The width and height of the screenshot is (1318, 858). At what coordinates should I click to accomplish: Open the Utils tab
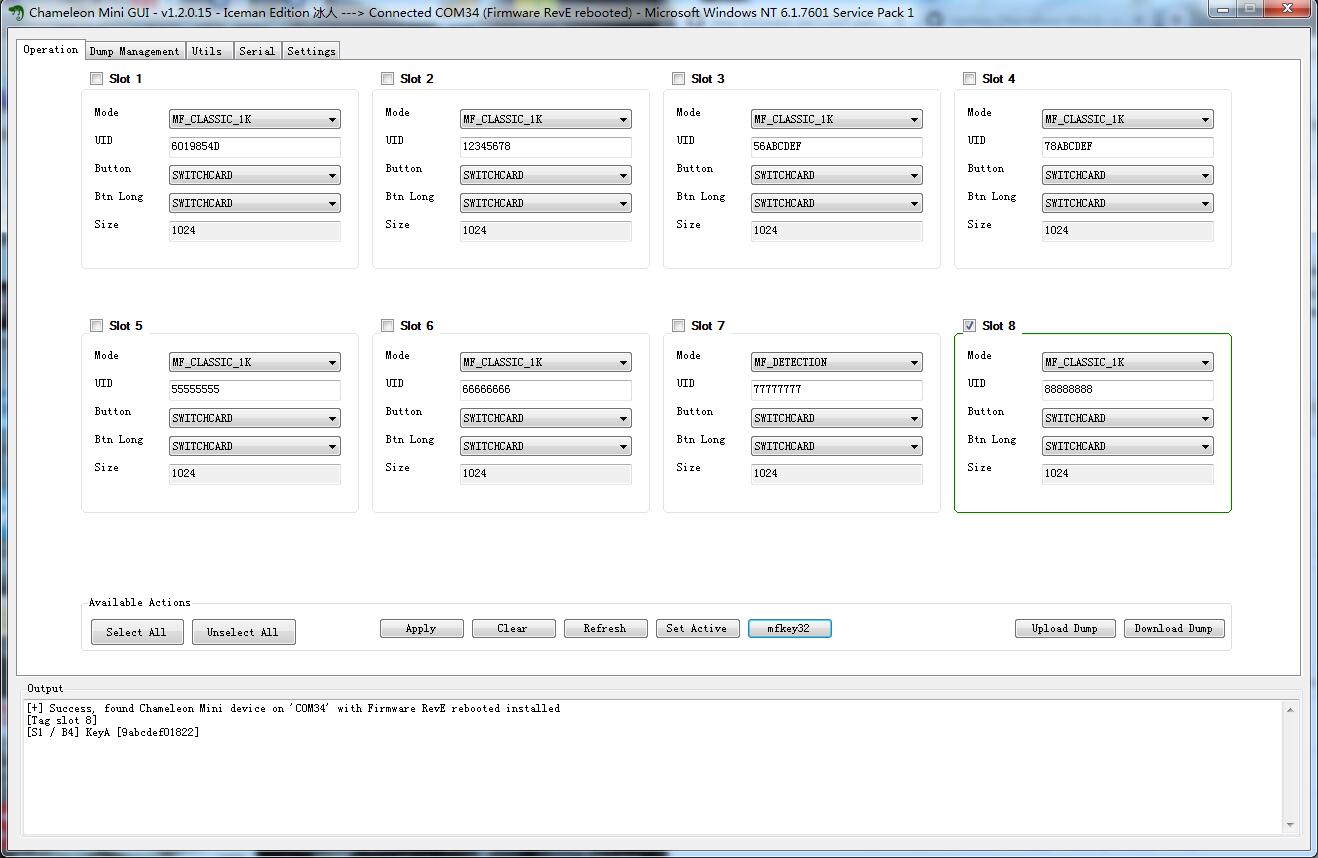208,50
